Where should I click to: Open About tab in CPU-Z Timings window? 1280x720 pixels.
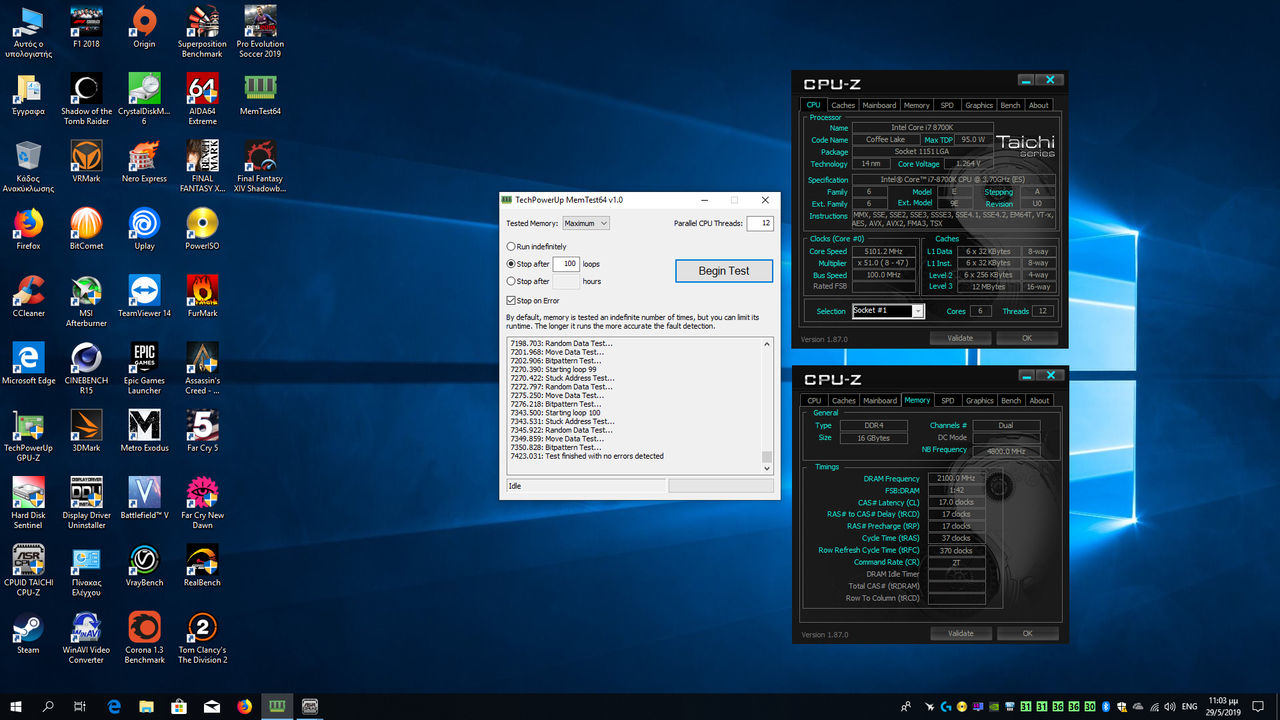(1039, 400)
